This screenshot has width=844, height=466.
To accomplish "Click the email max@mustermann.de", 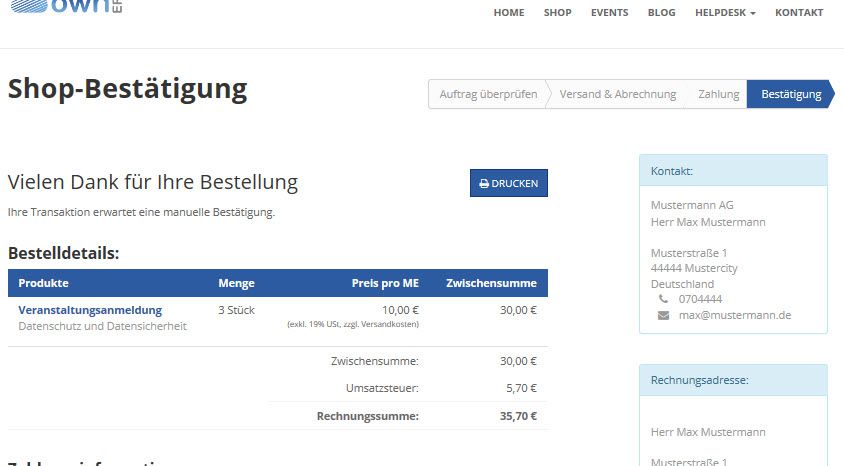I will point(735,315).
